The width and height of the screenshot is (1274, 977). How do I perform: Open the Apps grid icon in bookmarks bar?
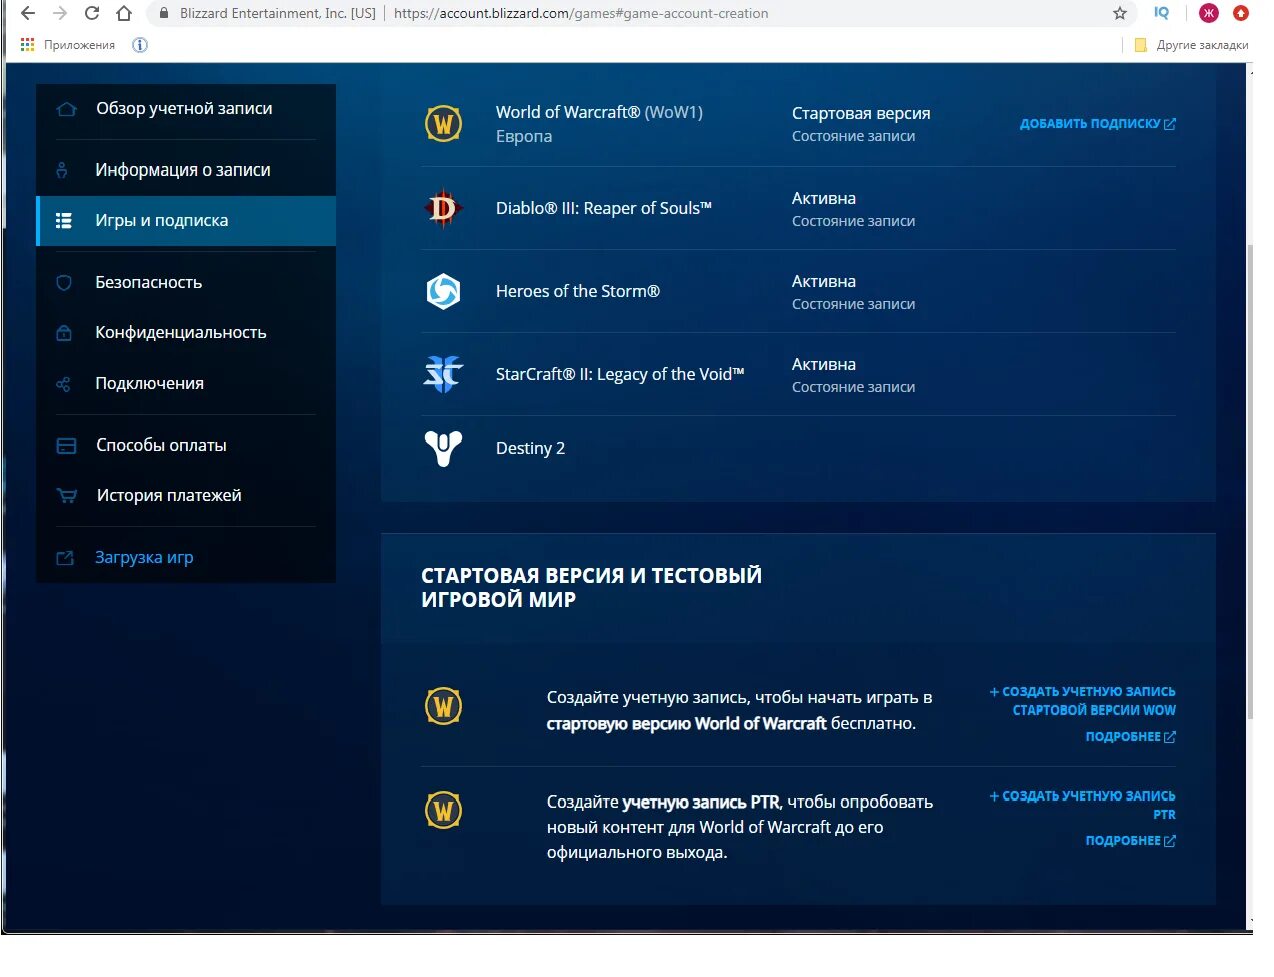tap(27, 45)
